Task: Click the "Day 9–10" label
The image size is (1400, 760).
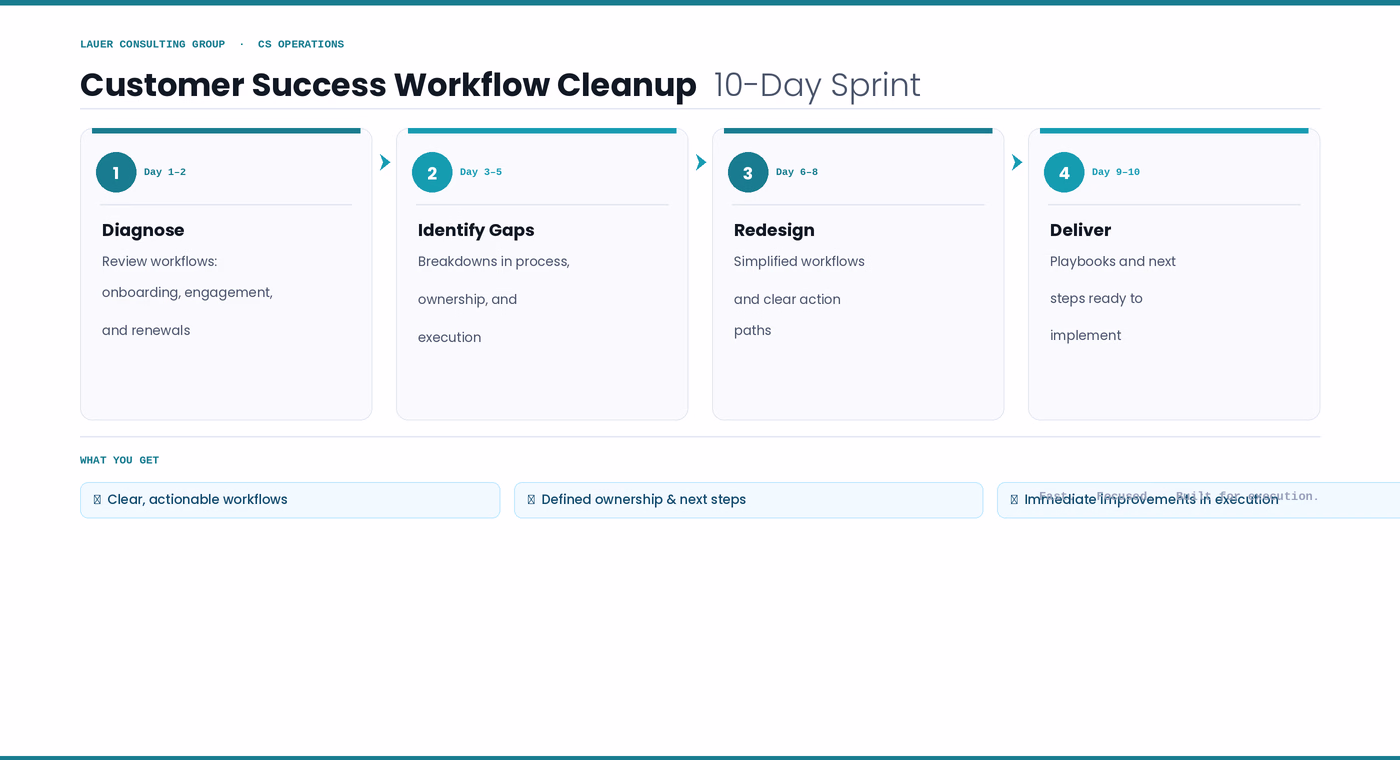Action: (x=1115, y=172)
